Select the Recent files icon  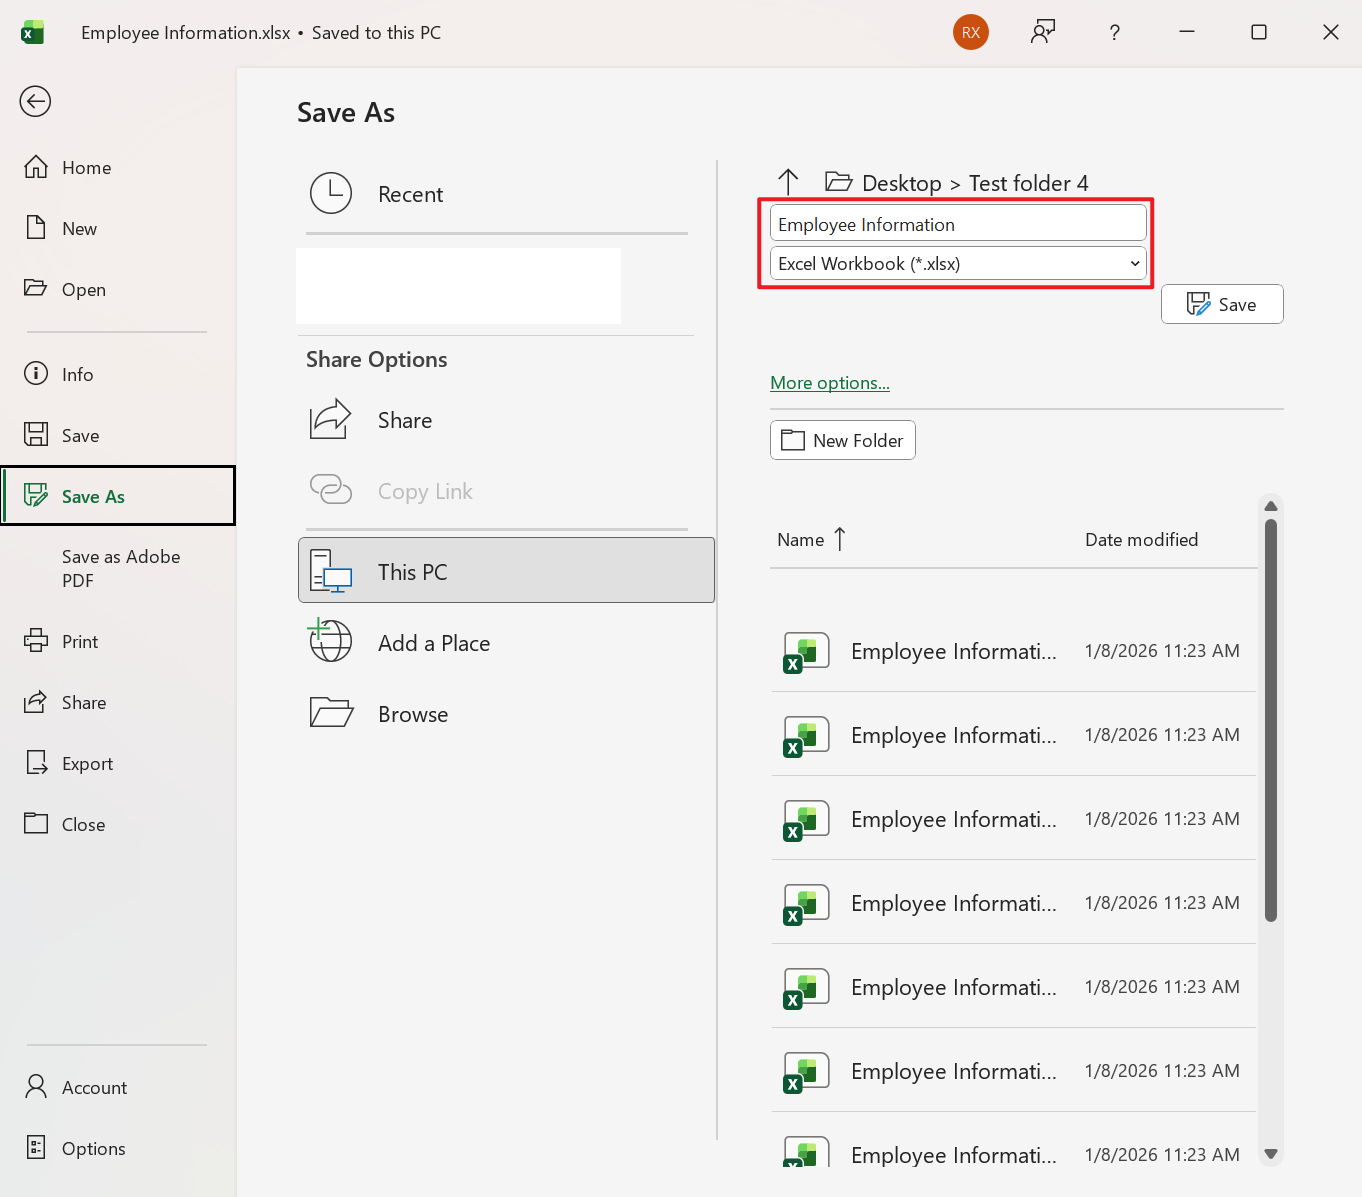point(331,193)
